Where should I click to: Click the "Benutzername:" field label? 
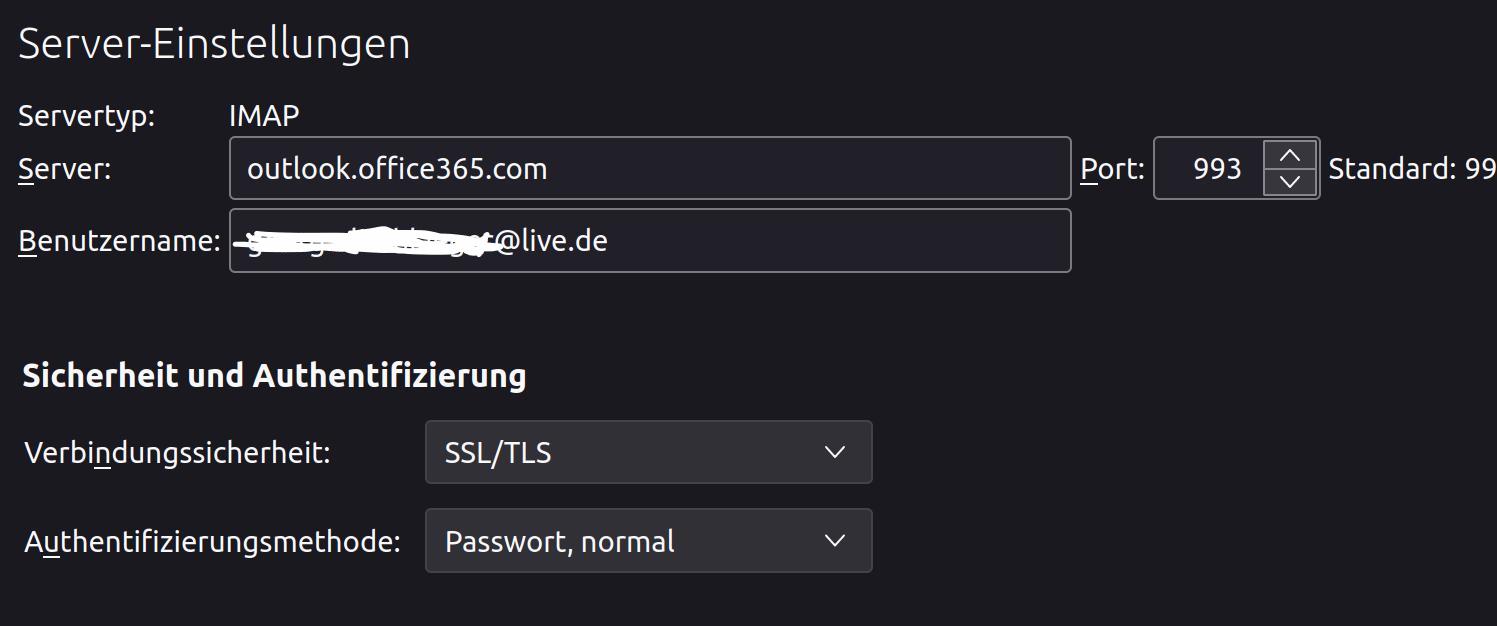click(x=119, y=241)
